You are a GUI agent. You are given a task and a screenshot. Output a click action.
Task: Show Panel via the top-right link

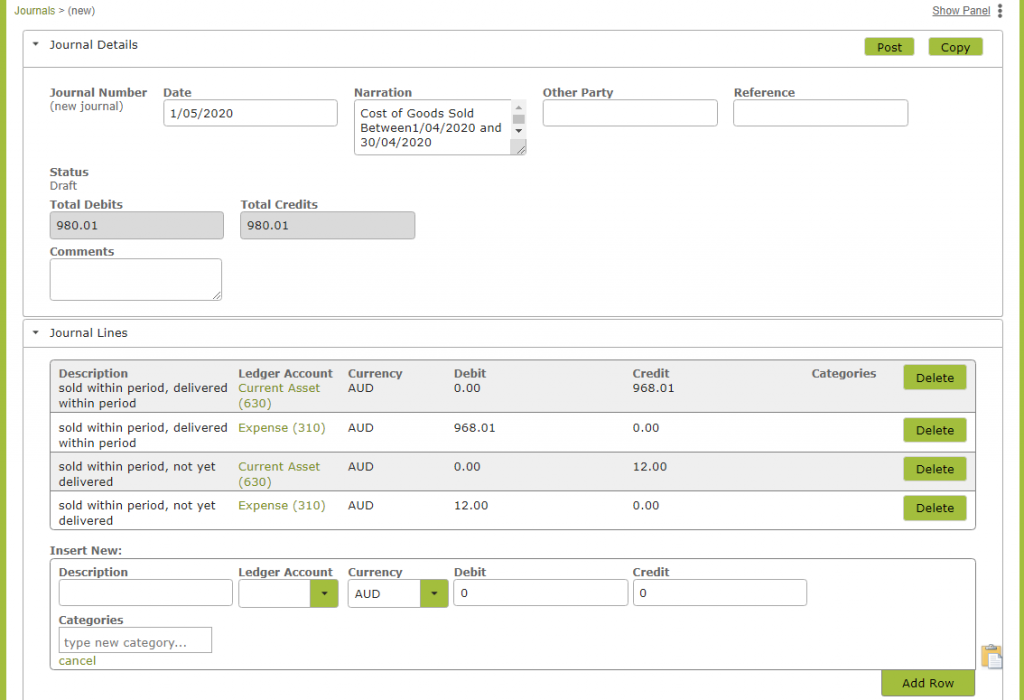click(x=959, y=10)
